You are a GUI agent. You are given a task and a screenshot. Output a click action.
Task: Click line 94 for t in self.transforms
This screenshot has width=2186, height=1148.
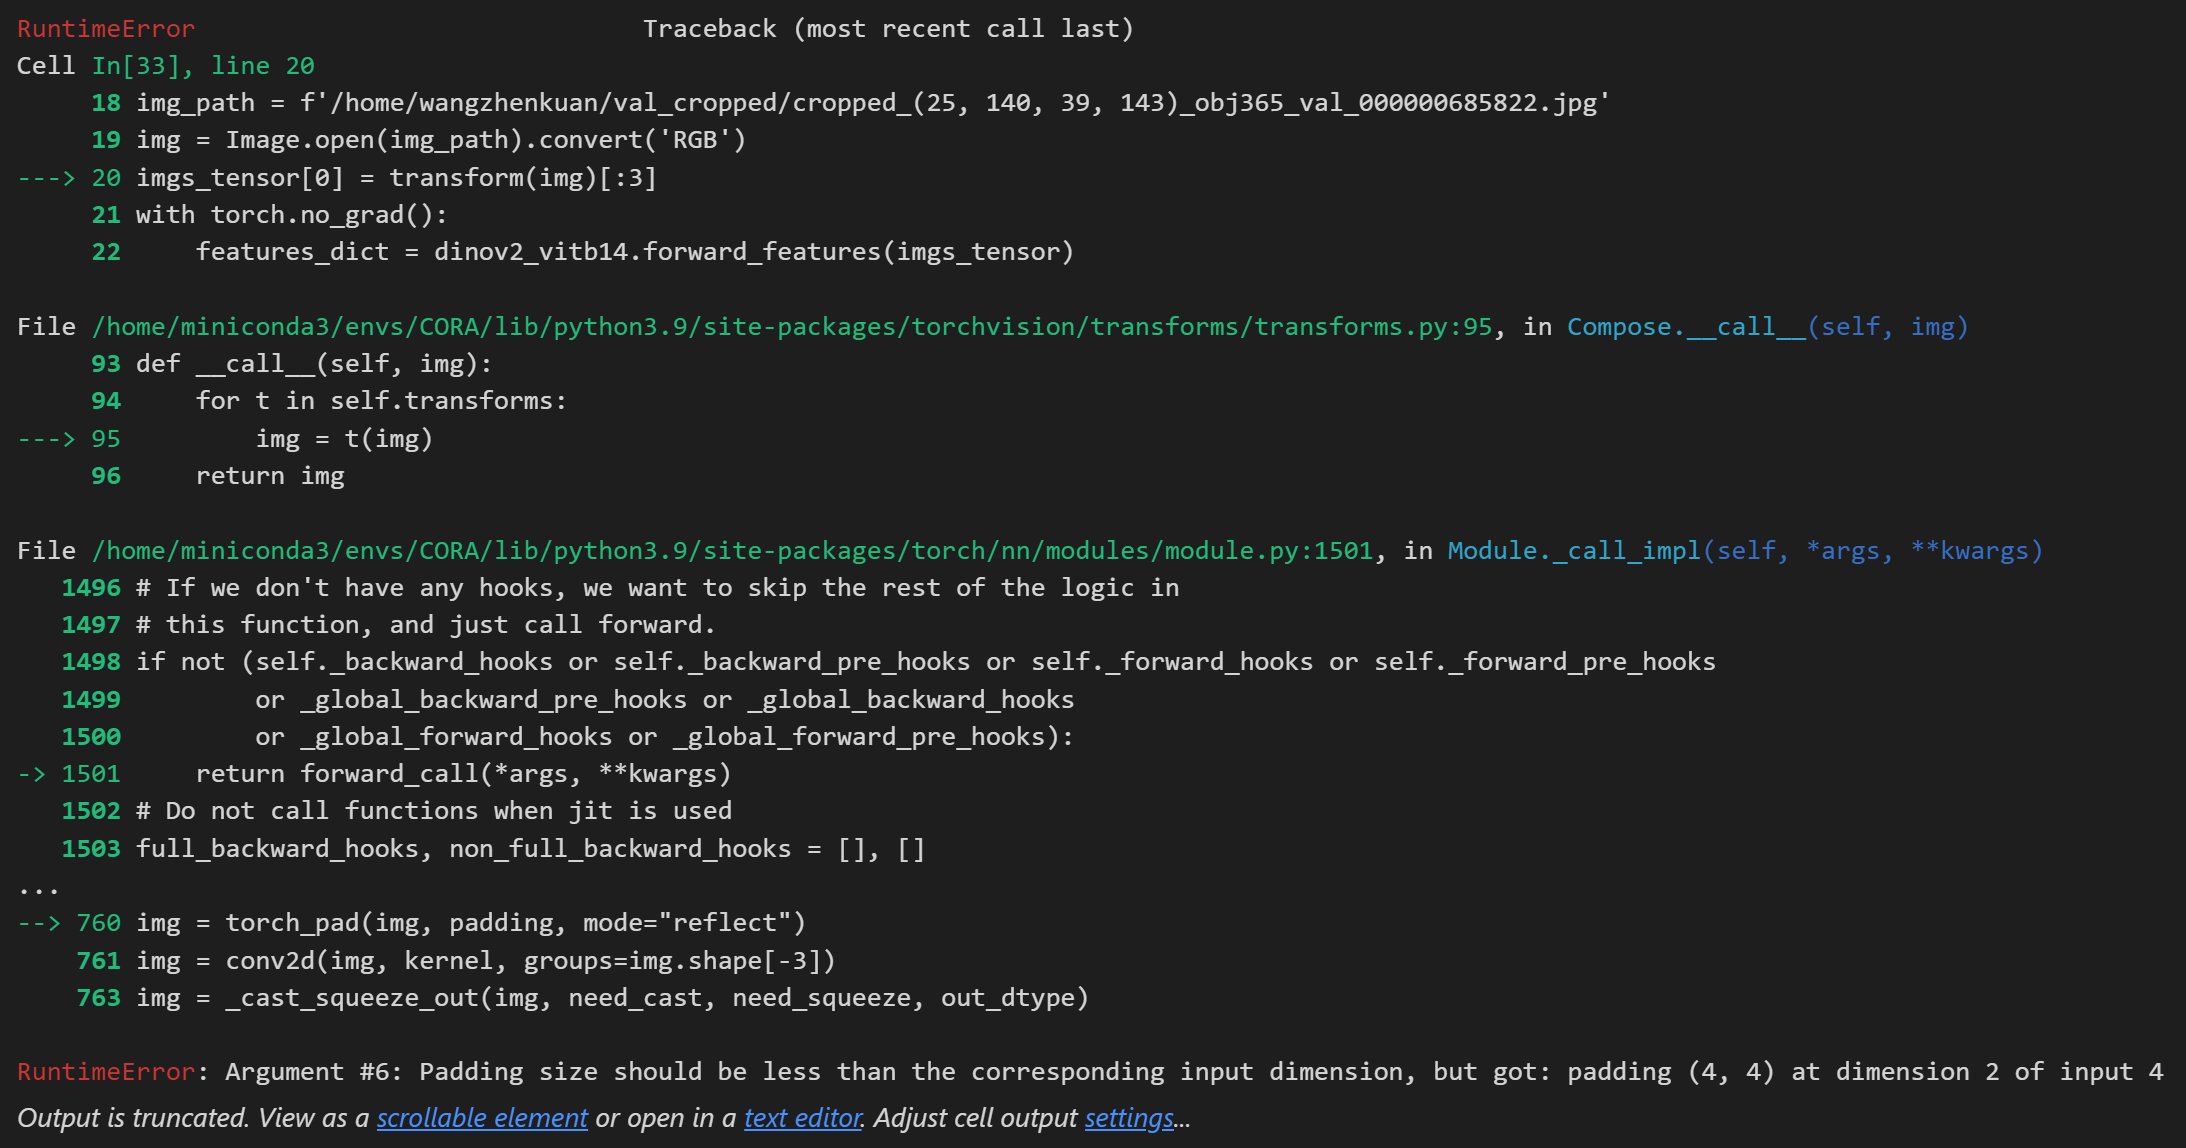[x=381, y=401]
